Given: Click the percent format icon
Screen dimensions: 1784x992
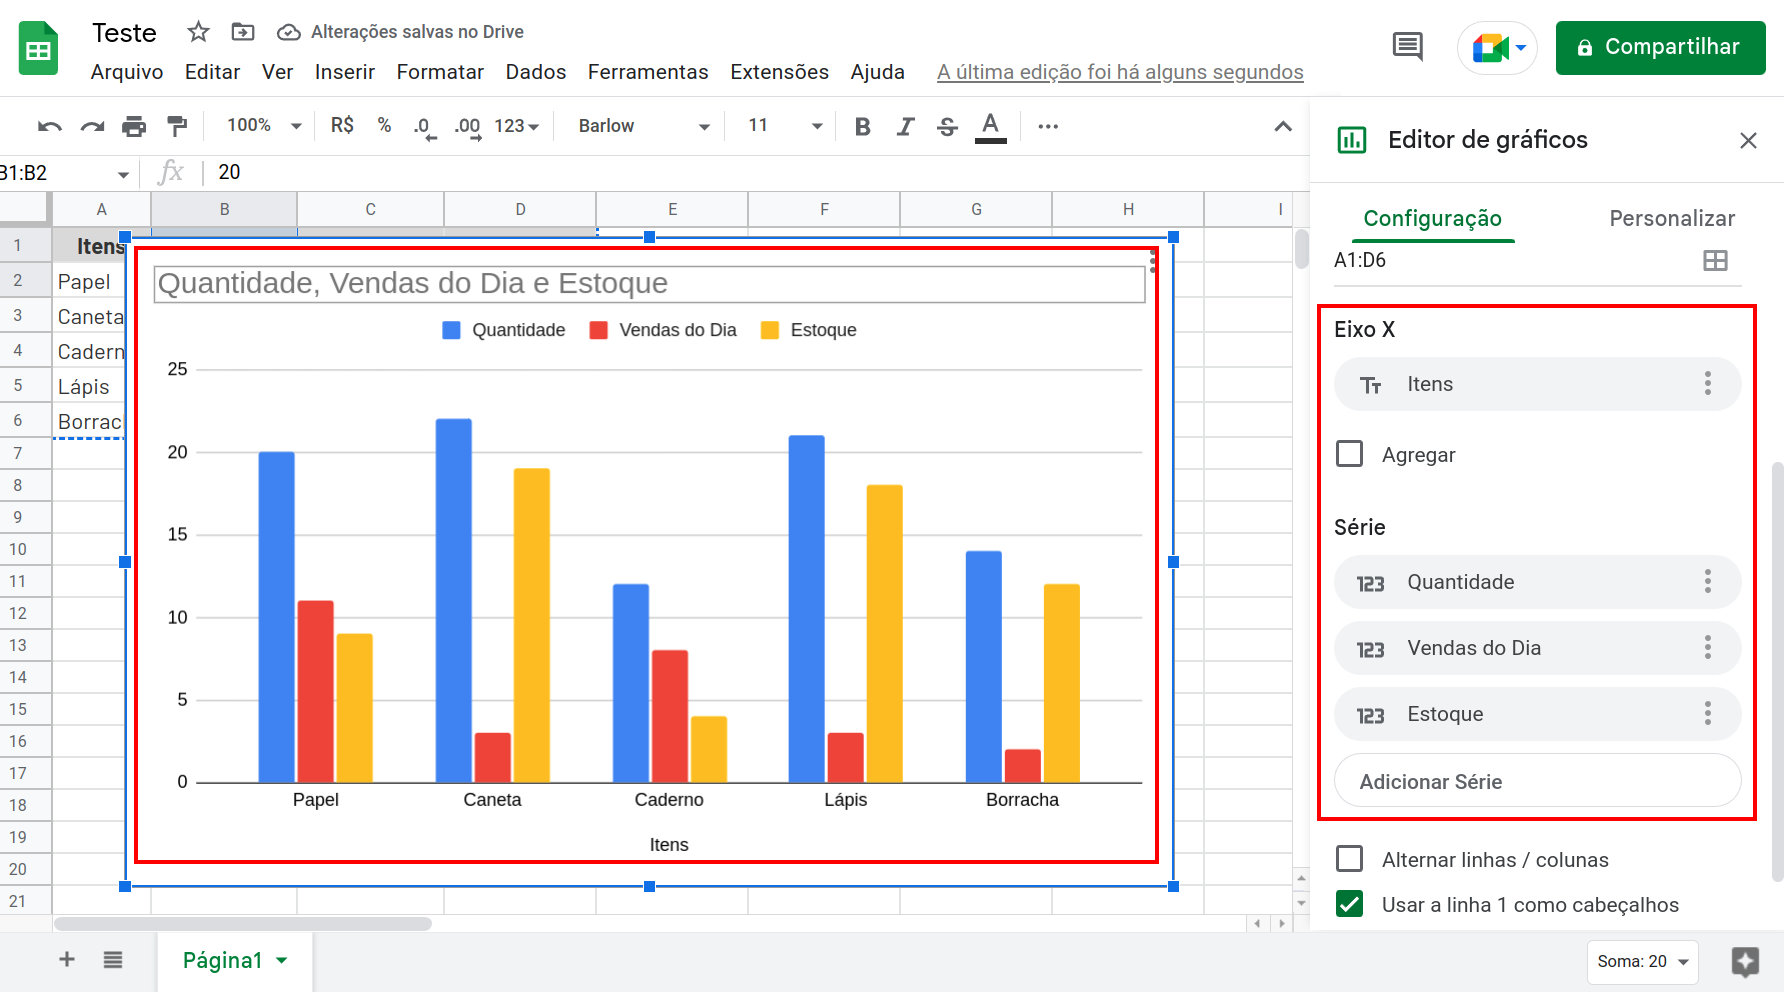Looking at the screenshot, I should 384,126.
